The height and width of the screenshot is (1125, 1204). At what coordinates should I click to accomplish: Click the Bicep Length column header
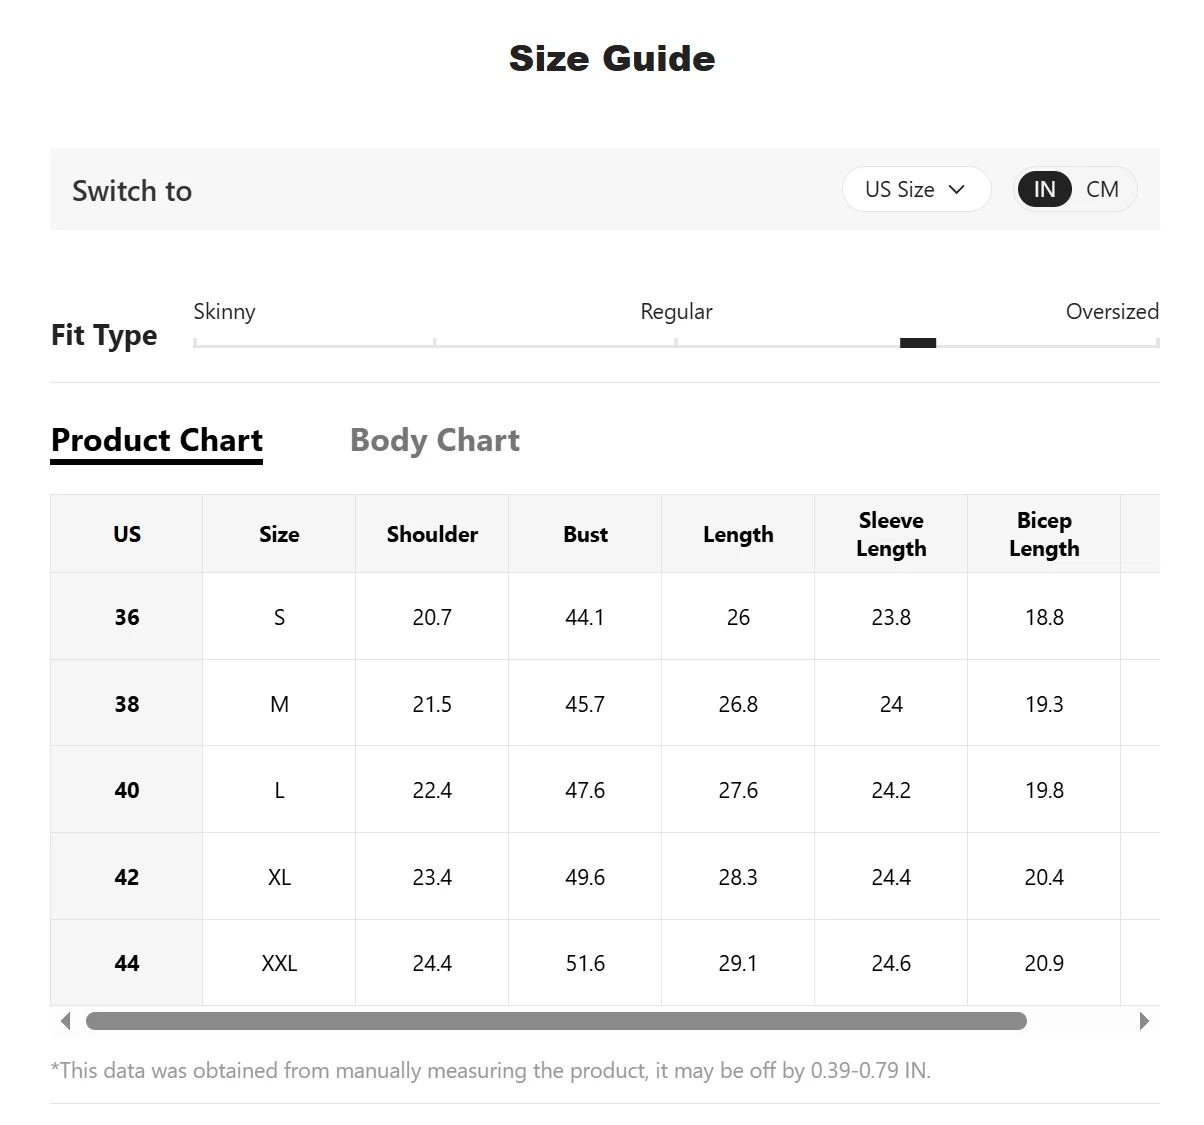click(x=1044, y=534)
